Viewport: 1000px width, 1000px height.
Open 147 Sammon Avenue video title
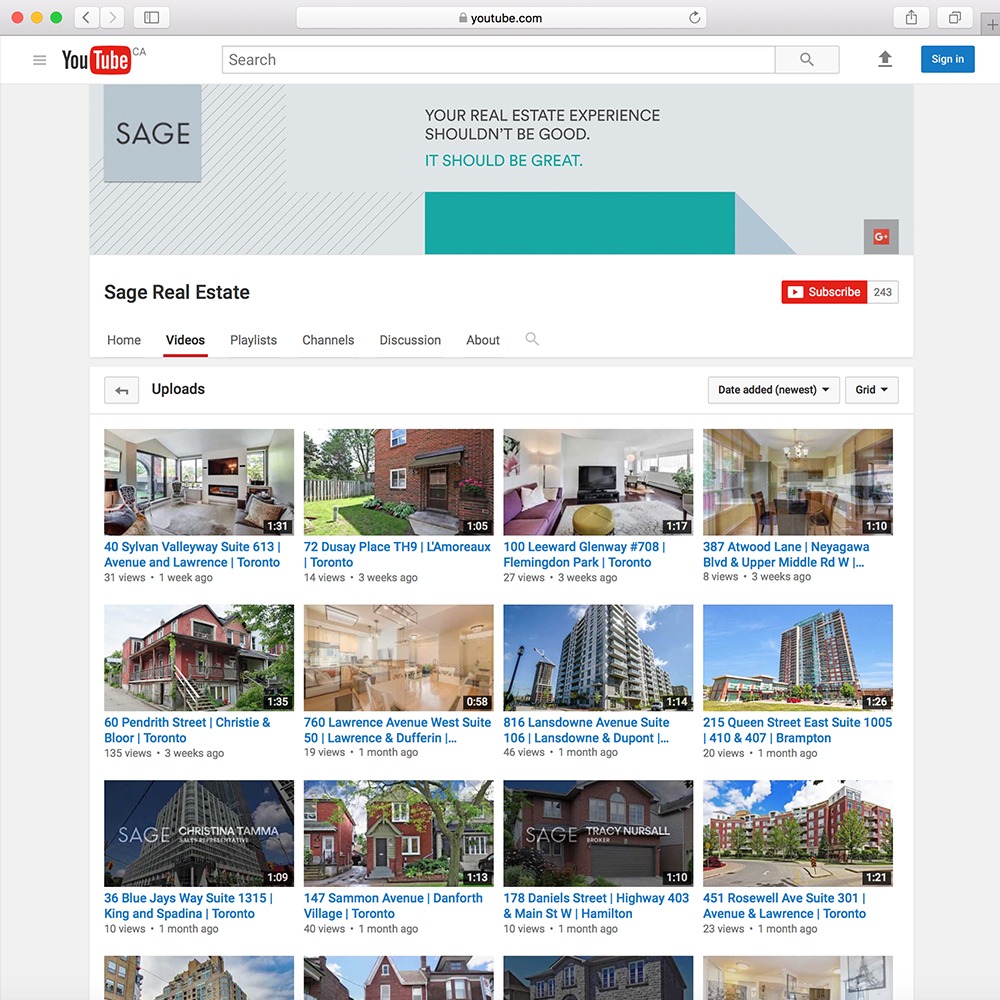(393, 906)
